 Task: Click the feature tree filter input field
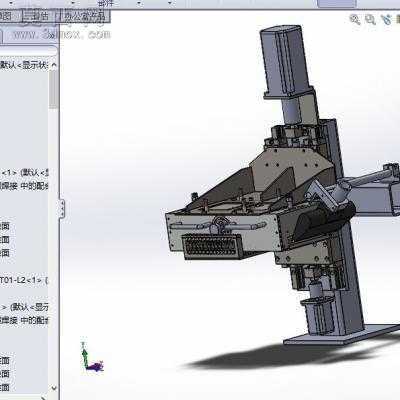pos(28,51)
